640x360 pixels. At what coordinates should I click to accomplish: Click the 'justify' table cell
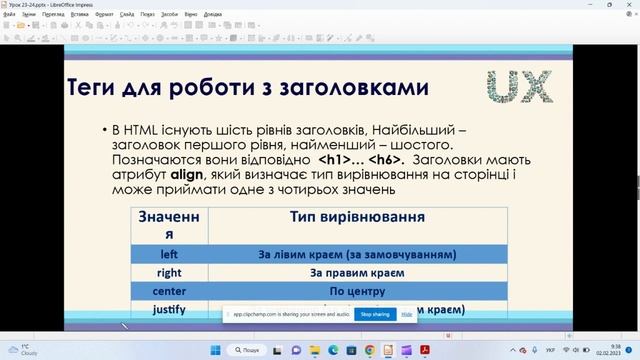click(169, 309)
